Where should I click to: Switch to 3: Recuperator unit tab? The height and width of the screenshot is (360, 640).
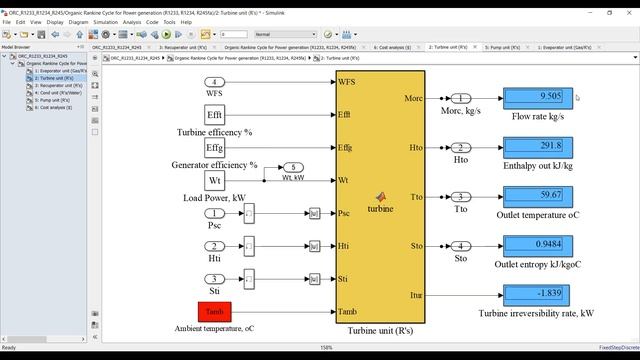[183, 47]
